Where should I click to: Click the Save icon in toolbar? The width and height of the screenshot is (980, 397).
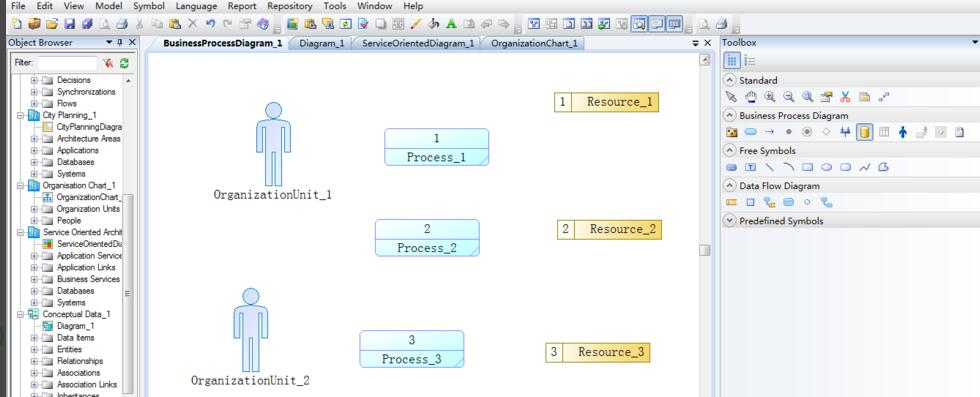click(70, 24)
